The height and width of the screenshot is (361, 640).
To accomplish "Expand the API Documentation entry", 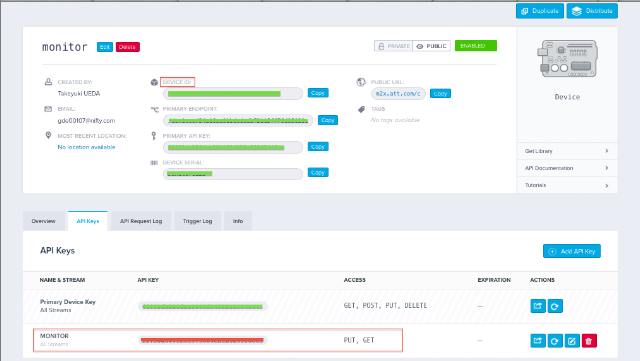I will tap(567, 168).
